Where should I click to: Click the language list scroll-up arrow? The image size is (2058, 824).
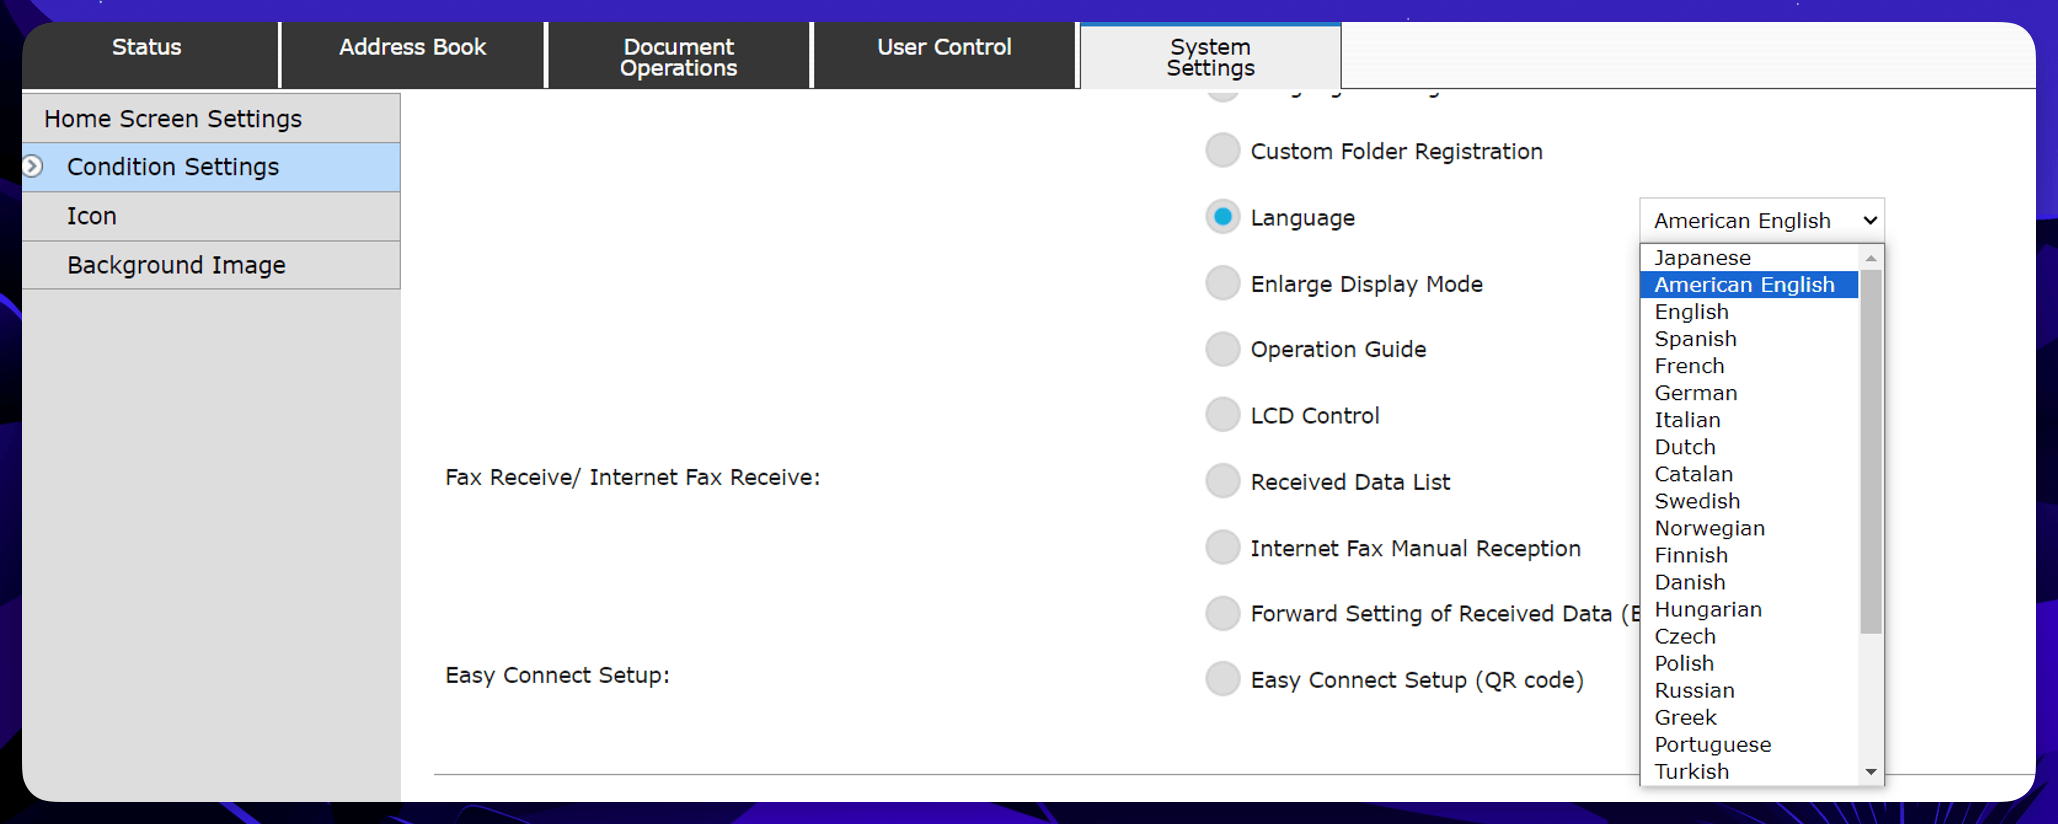(x=1871, y=258)
